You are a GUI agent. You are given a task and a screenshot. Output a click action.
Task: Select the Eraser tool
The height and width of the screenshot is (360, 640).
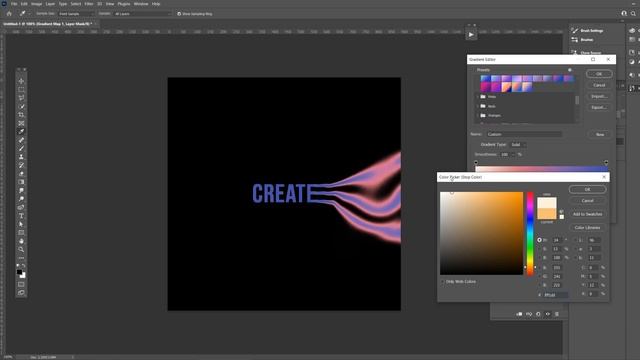[x=21, y=173]
